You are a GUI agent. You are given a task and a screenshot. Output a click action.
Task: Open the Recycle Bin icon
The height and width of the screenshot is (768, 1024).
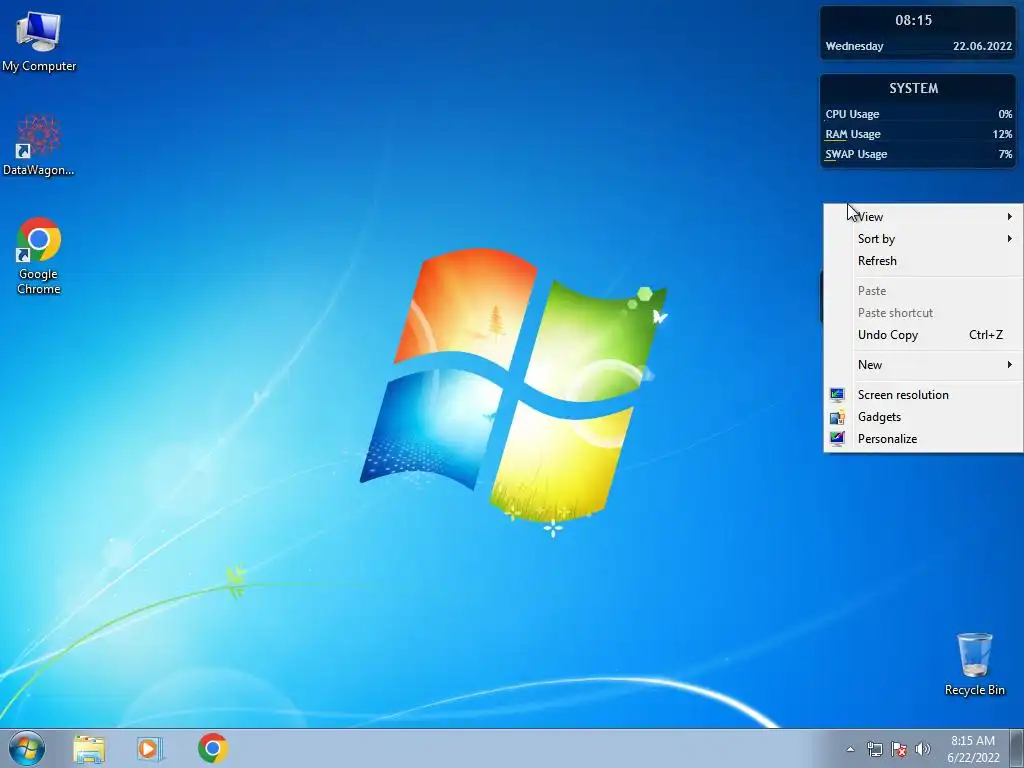[x=974, y=664]
